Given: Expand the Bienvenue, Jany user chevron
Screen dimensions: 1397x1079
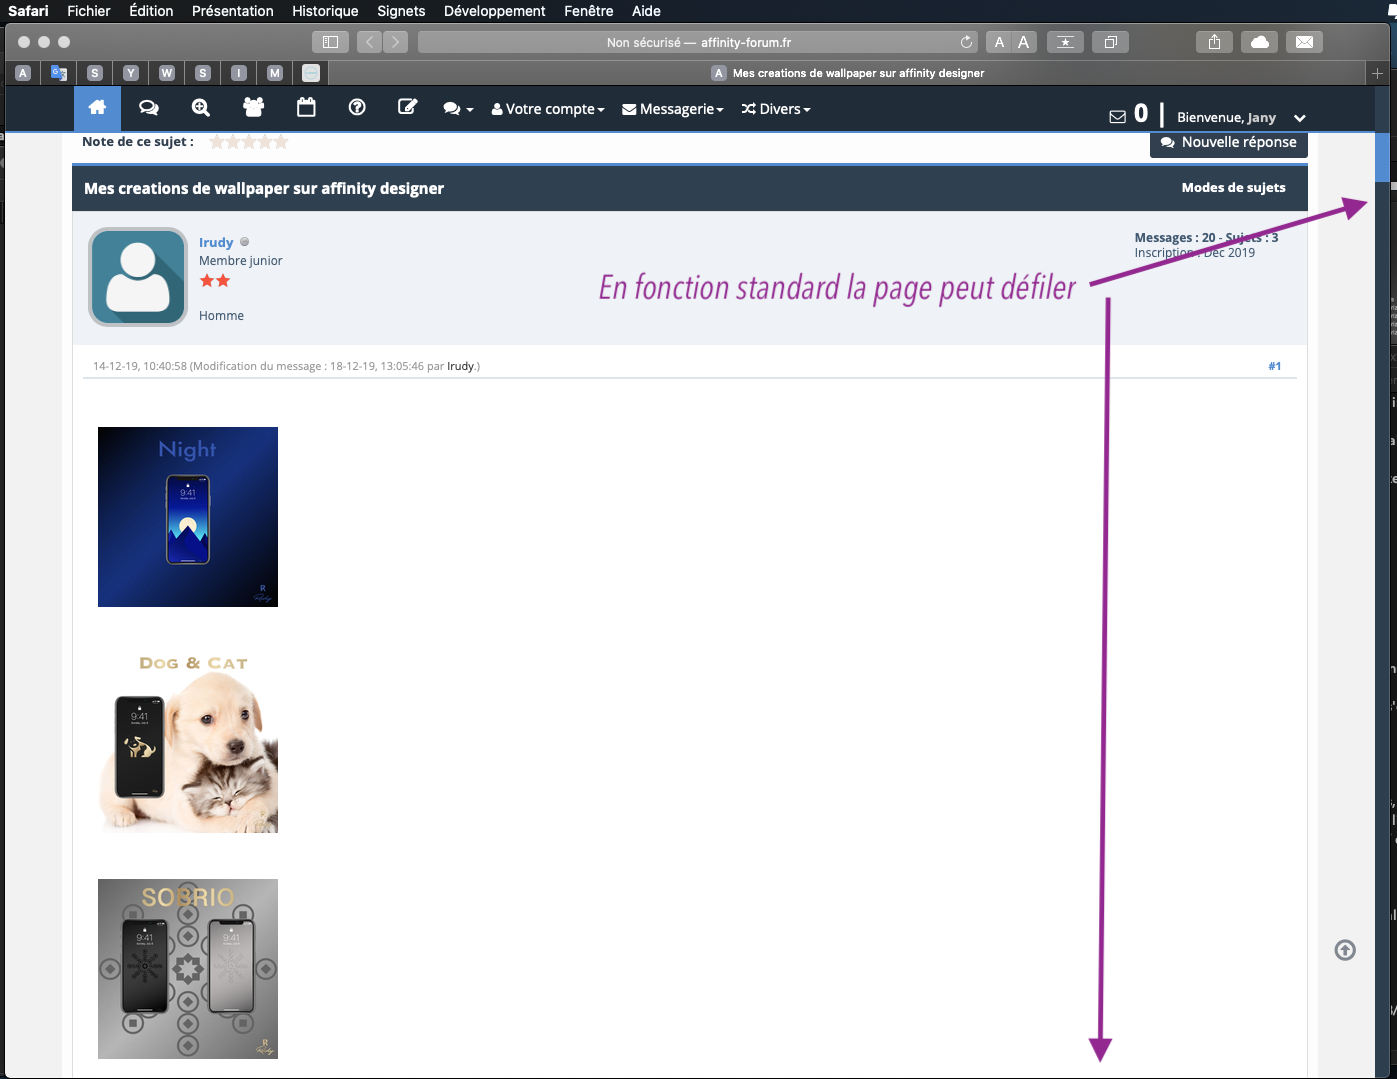Looking at the screenshot, I should 1299,118.
